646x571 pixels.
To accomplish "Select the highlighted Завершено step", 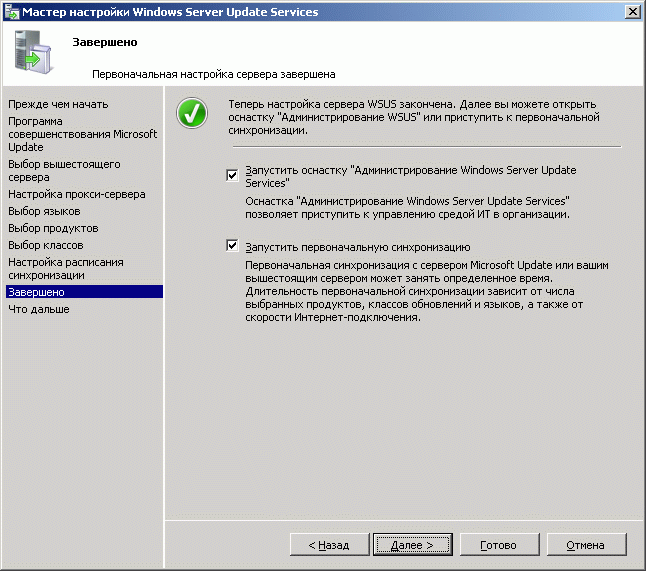I will [x=84, y=292].
